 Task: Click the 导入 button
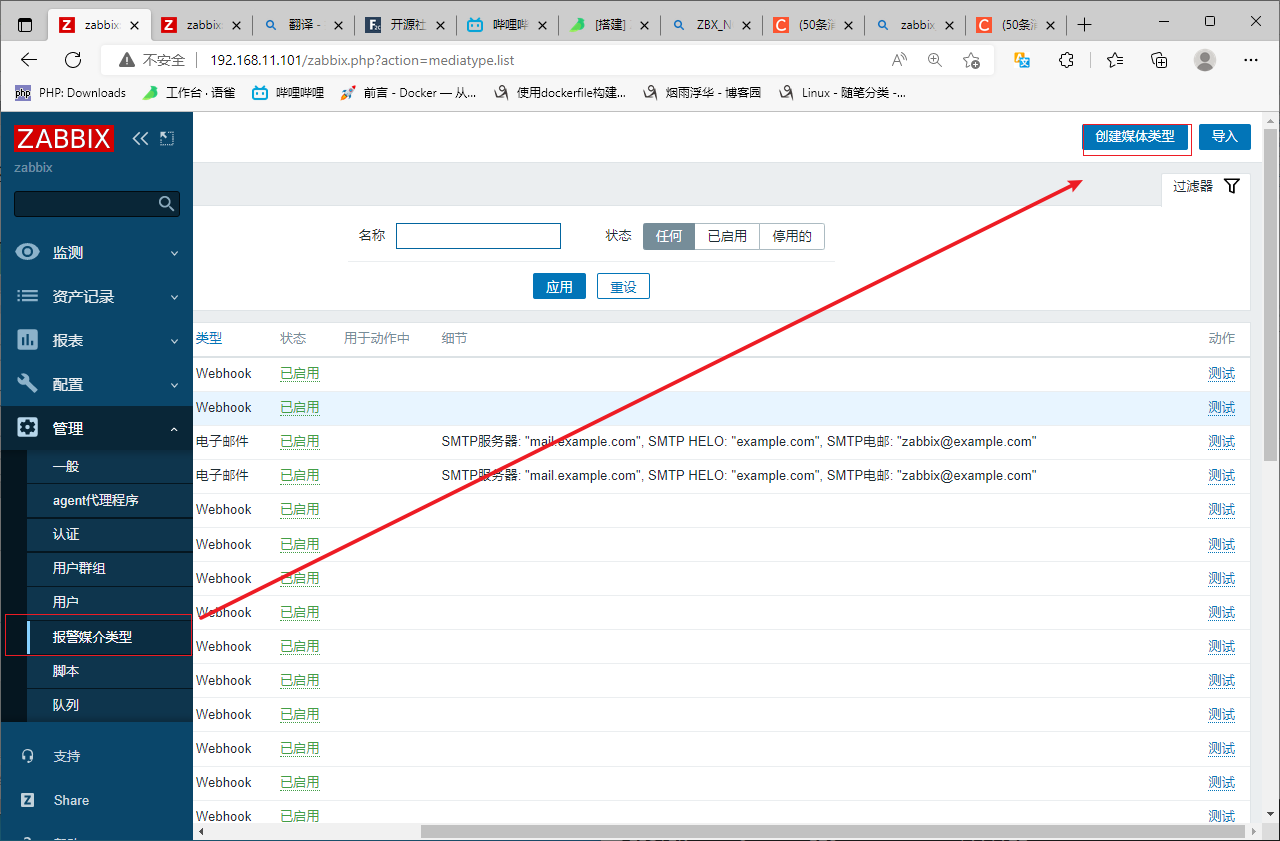click(1224, 136)
